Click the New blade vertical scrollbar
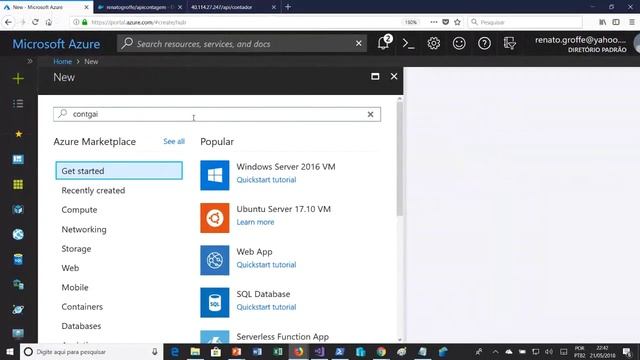 click(x=400, y=159)
